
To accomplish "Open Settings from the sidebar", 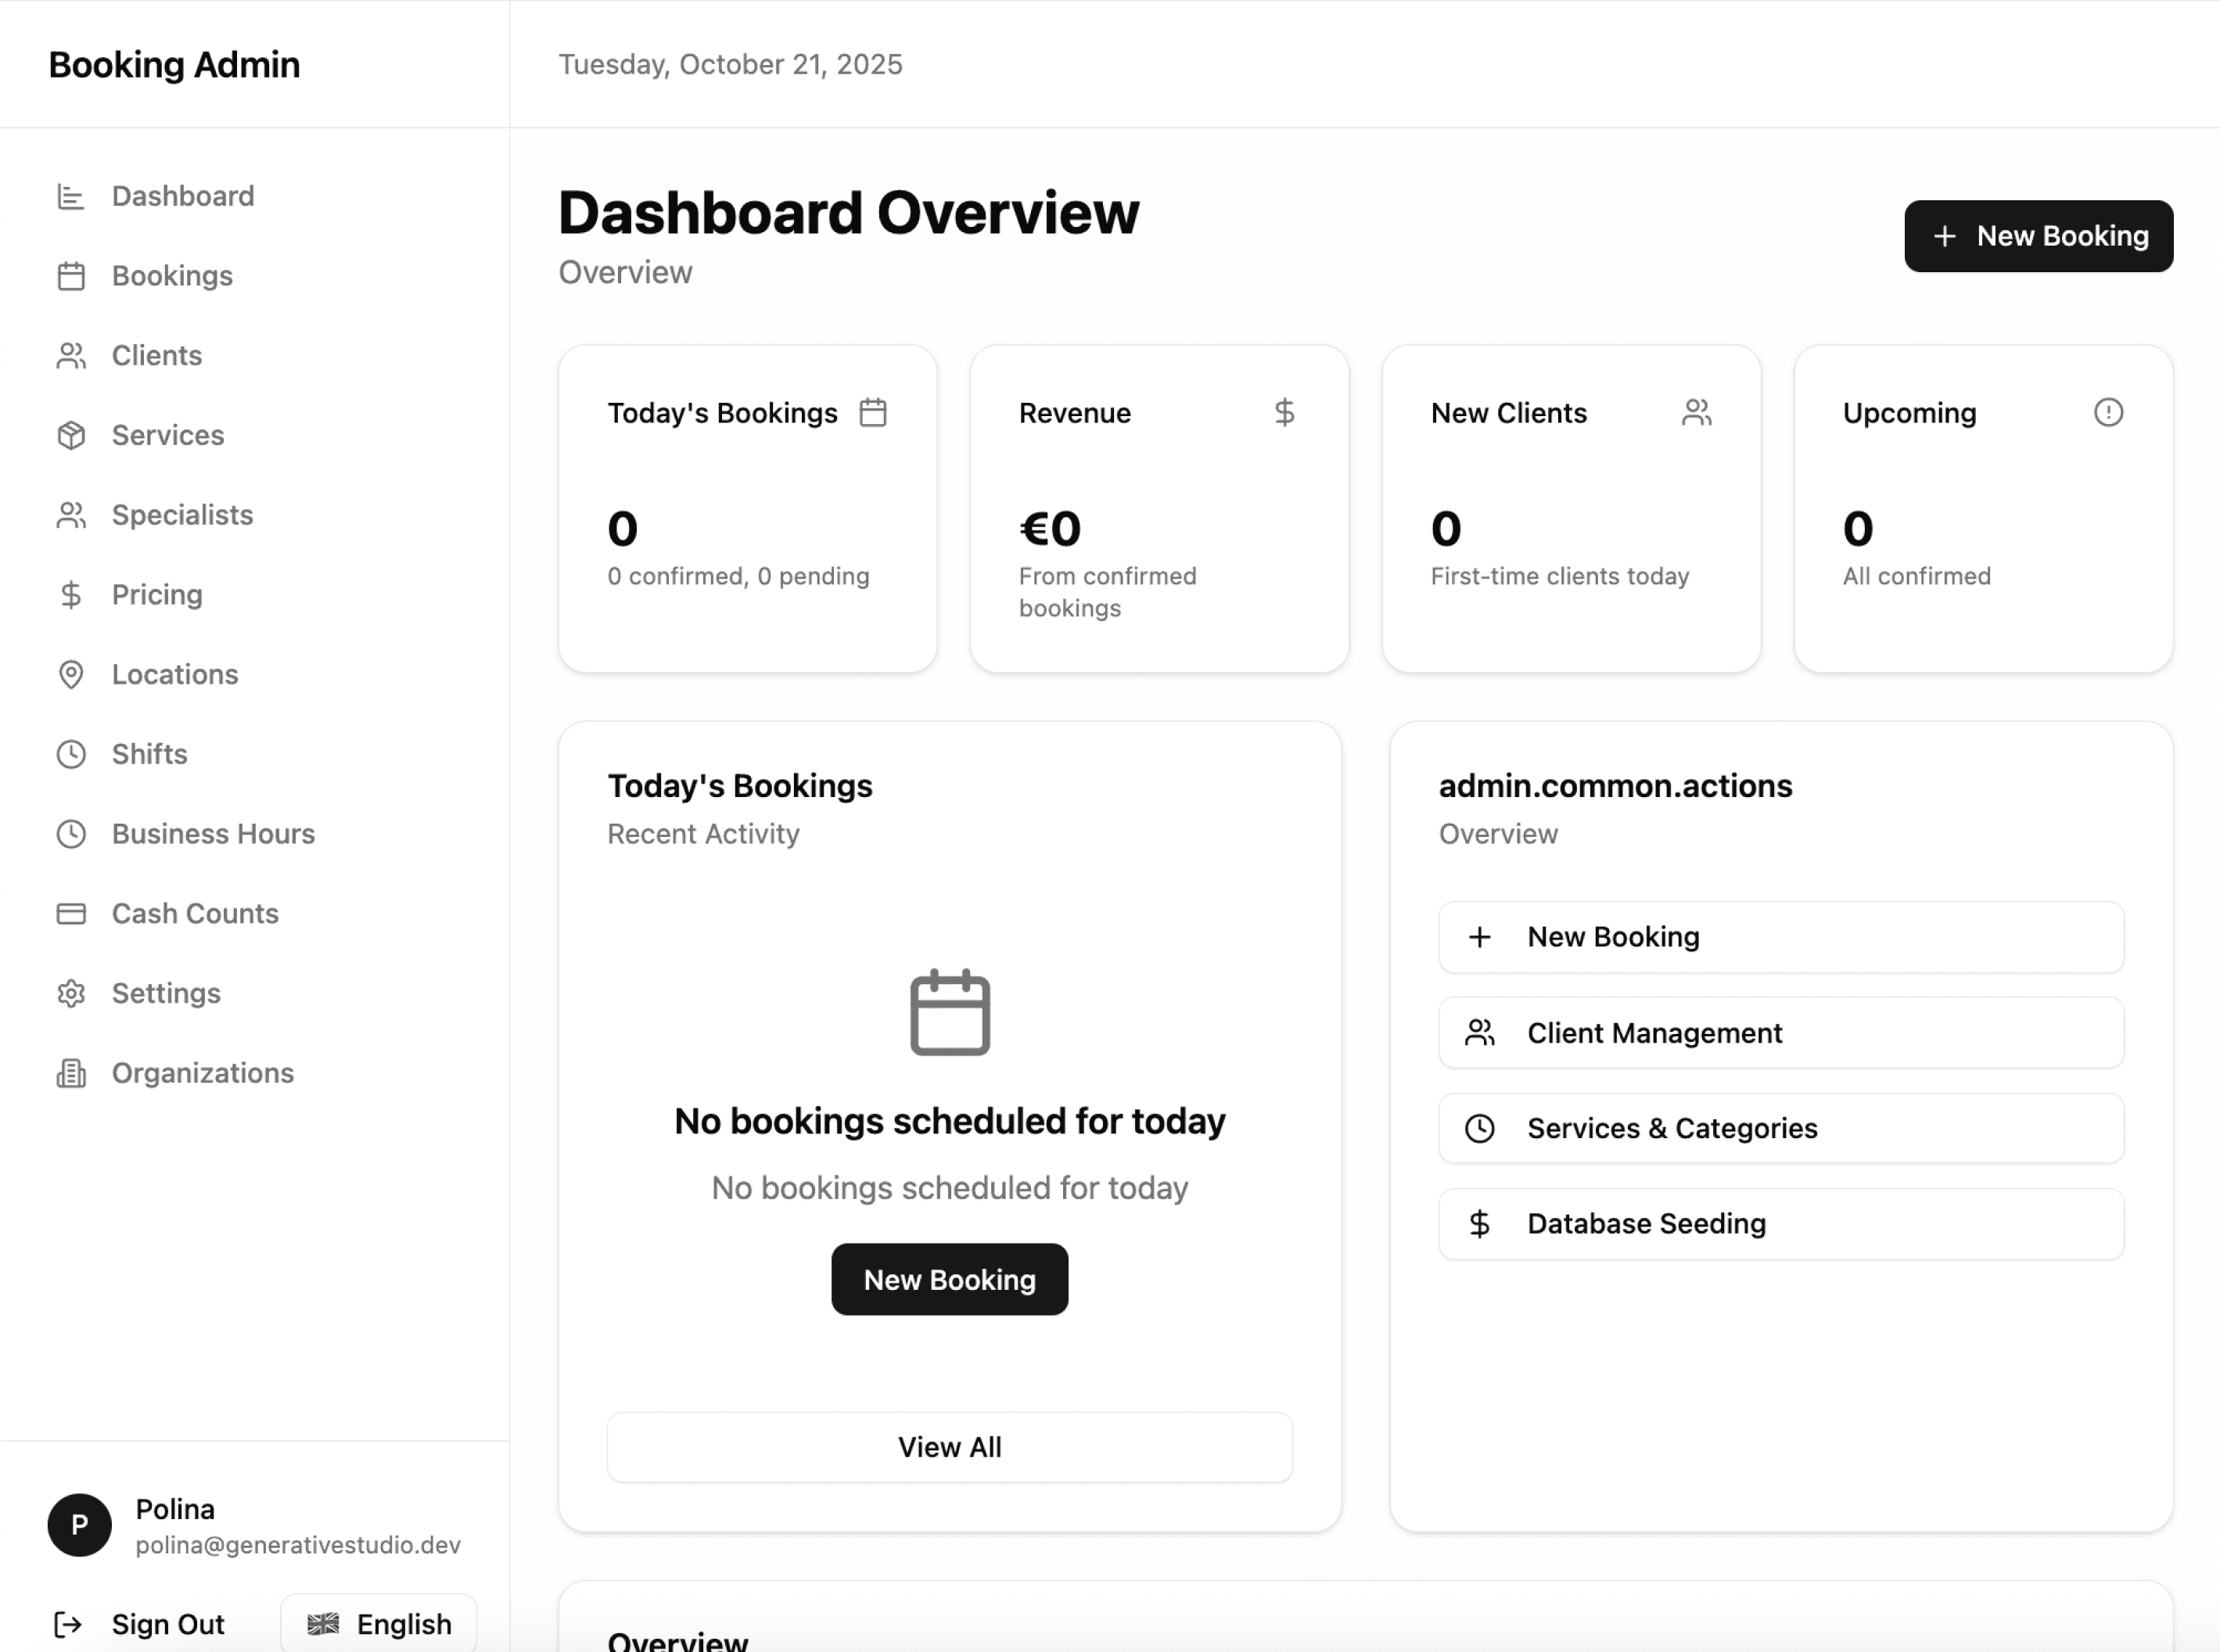I will pos(256,993).
